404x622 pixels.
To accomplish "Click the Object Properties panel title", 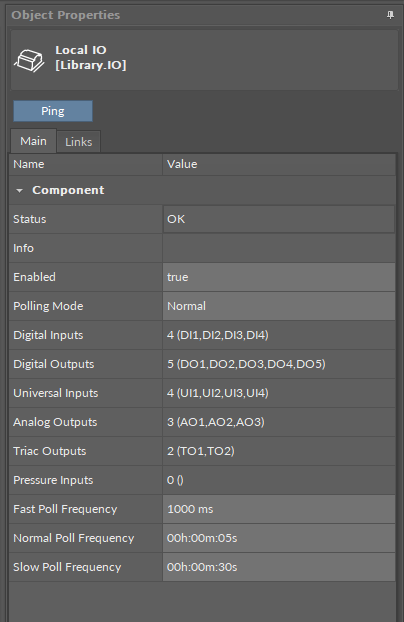I will (65, 15).
